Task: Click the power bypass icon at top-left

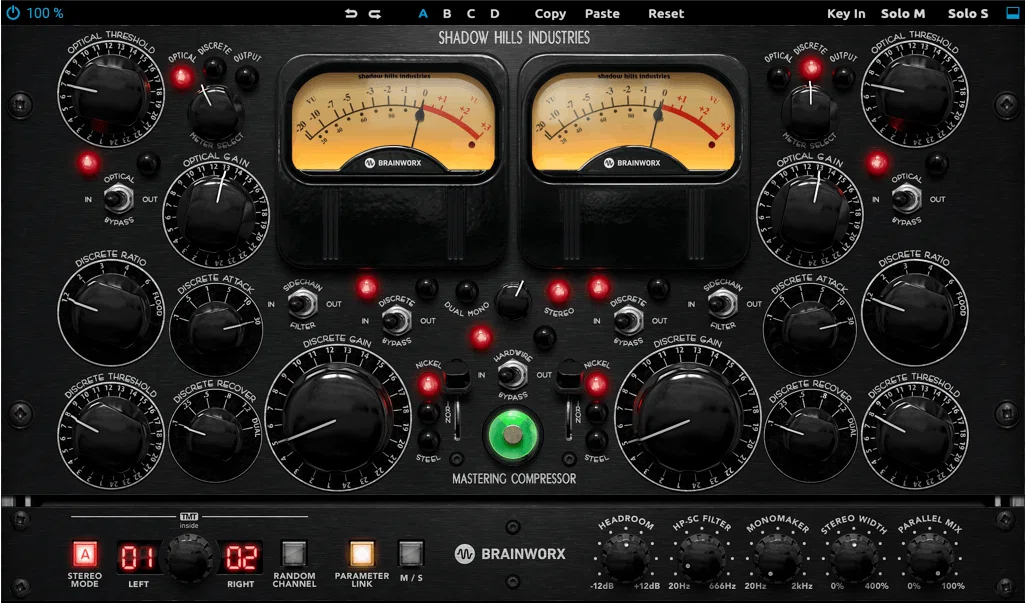Action: point(12,12)
